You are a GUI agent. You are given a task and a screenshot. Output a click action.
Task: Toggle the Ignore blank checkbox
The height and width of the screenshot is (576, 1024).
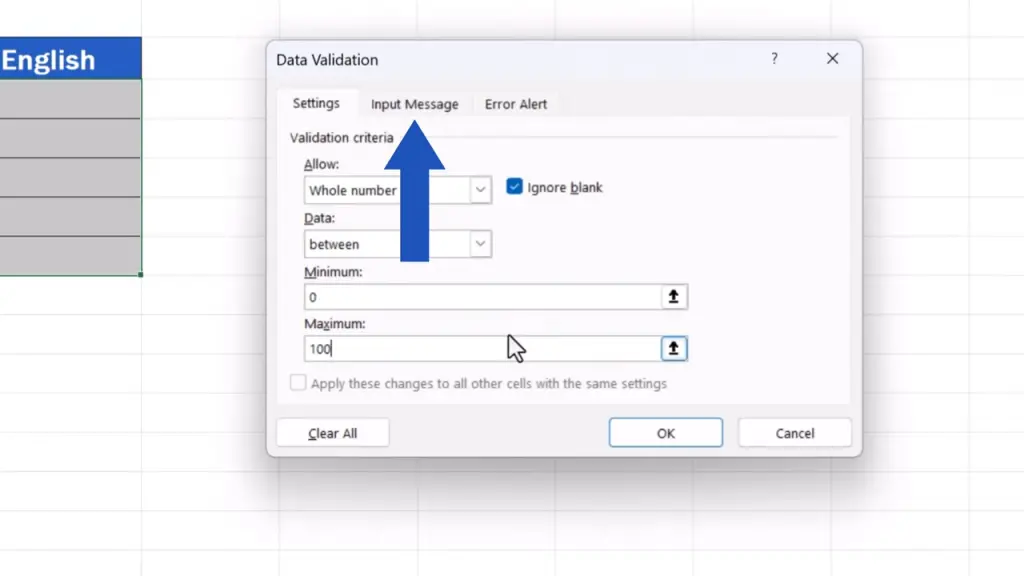[515, 187]
